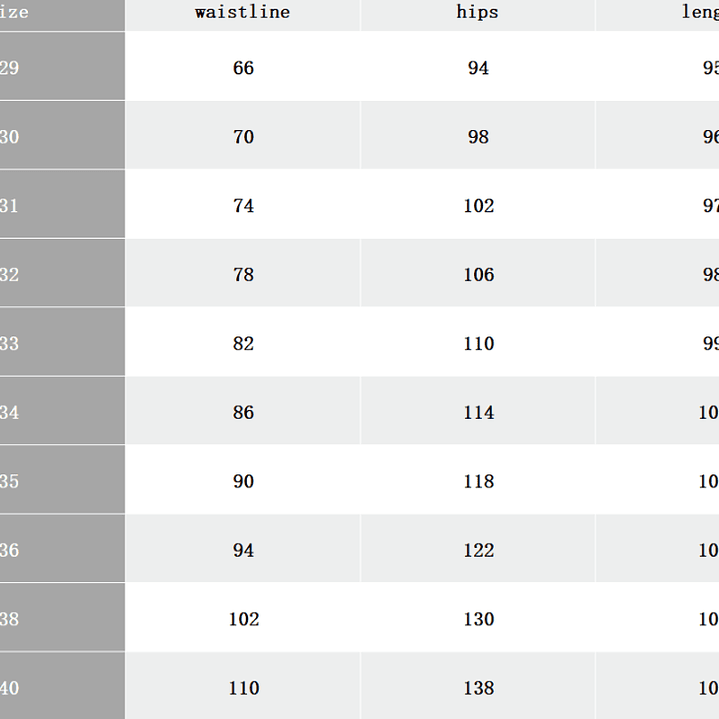
Task: Click the hips cell showing 114
Action: click(478, 413)
